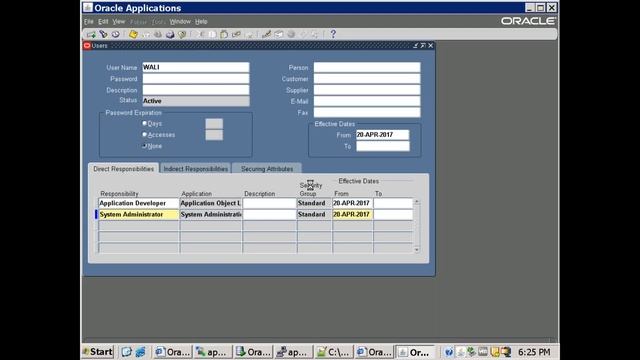Open Window Help via question mark icon

(x=333, y=34)
